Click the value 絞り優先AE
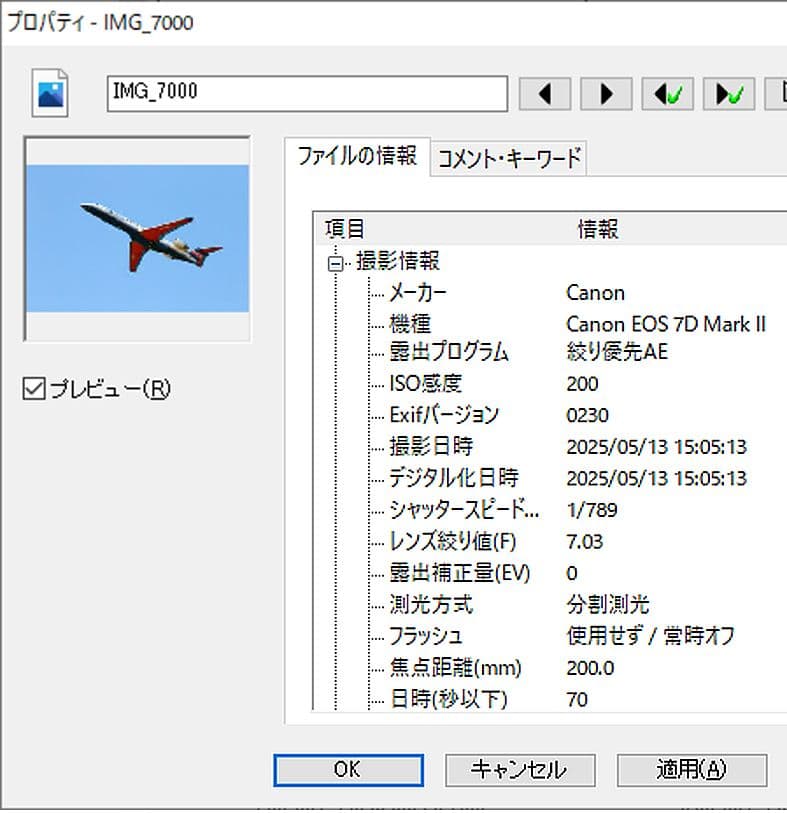This screenshot has width=787, height=813. point(617,352)
